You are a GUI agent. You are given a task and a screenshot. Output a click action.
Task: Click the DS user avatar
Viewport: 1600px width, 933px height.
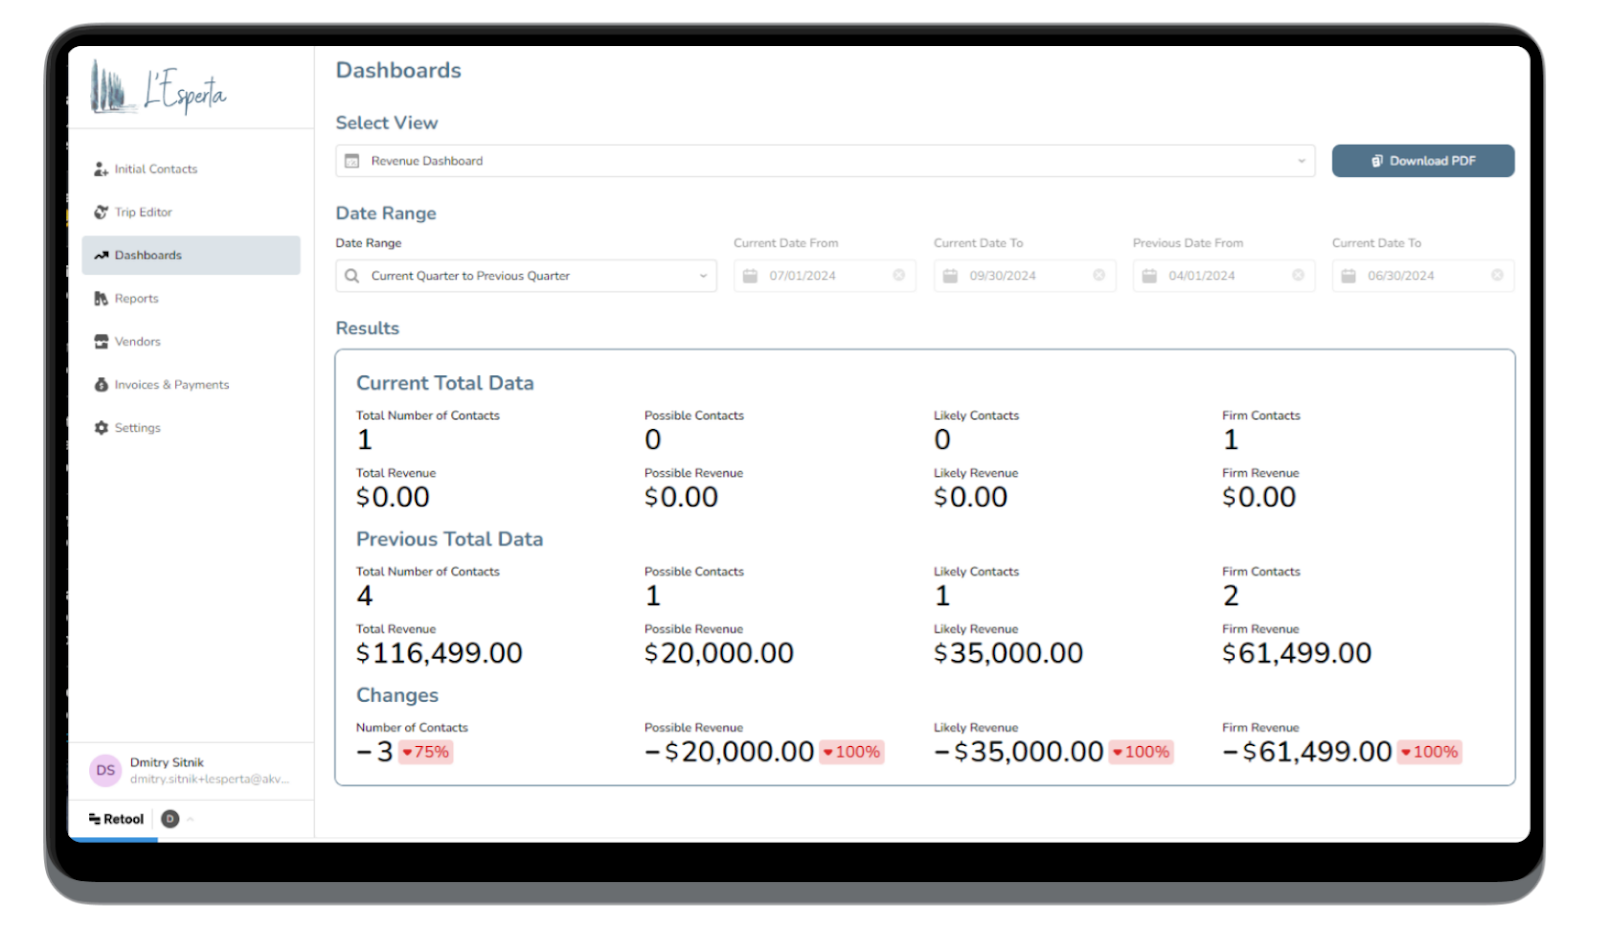click(x=105, y=770)
